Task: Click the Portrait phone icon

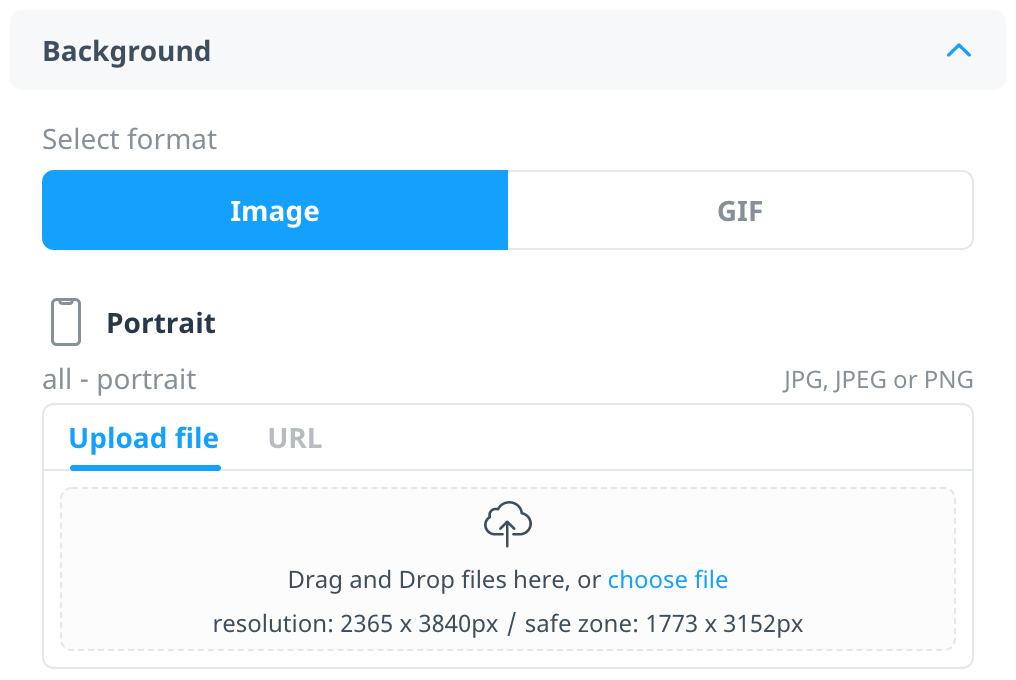Action: 66,322
